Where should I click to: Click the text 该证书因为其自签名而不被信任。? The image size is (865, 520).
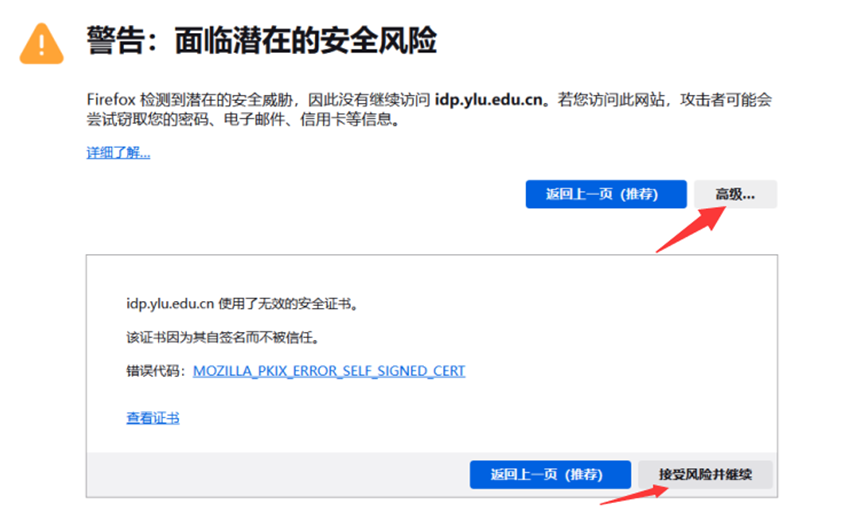click(x=223, y=337)
